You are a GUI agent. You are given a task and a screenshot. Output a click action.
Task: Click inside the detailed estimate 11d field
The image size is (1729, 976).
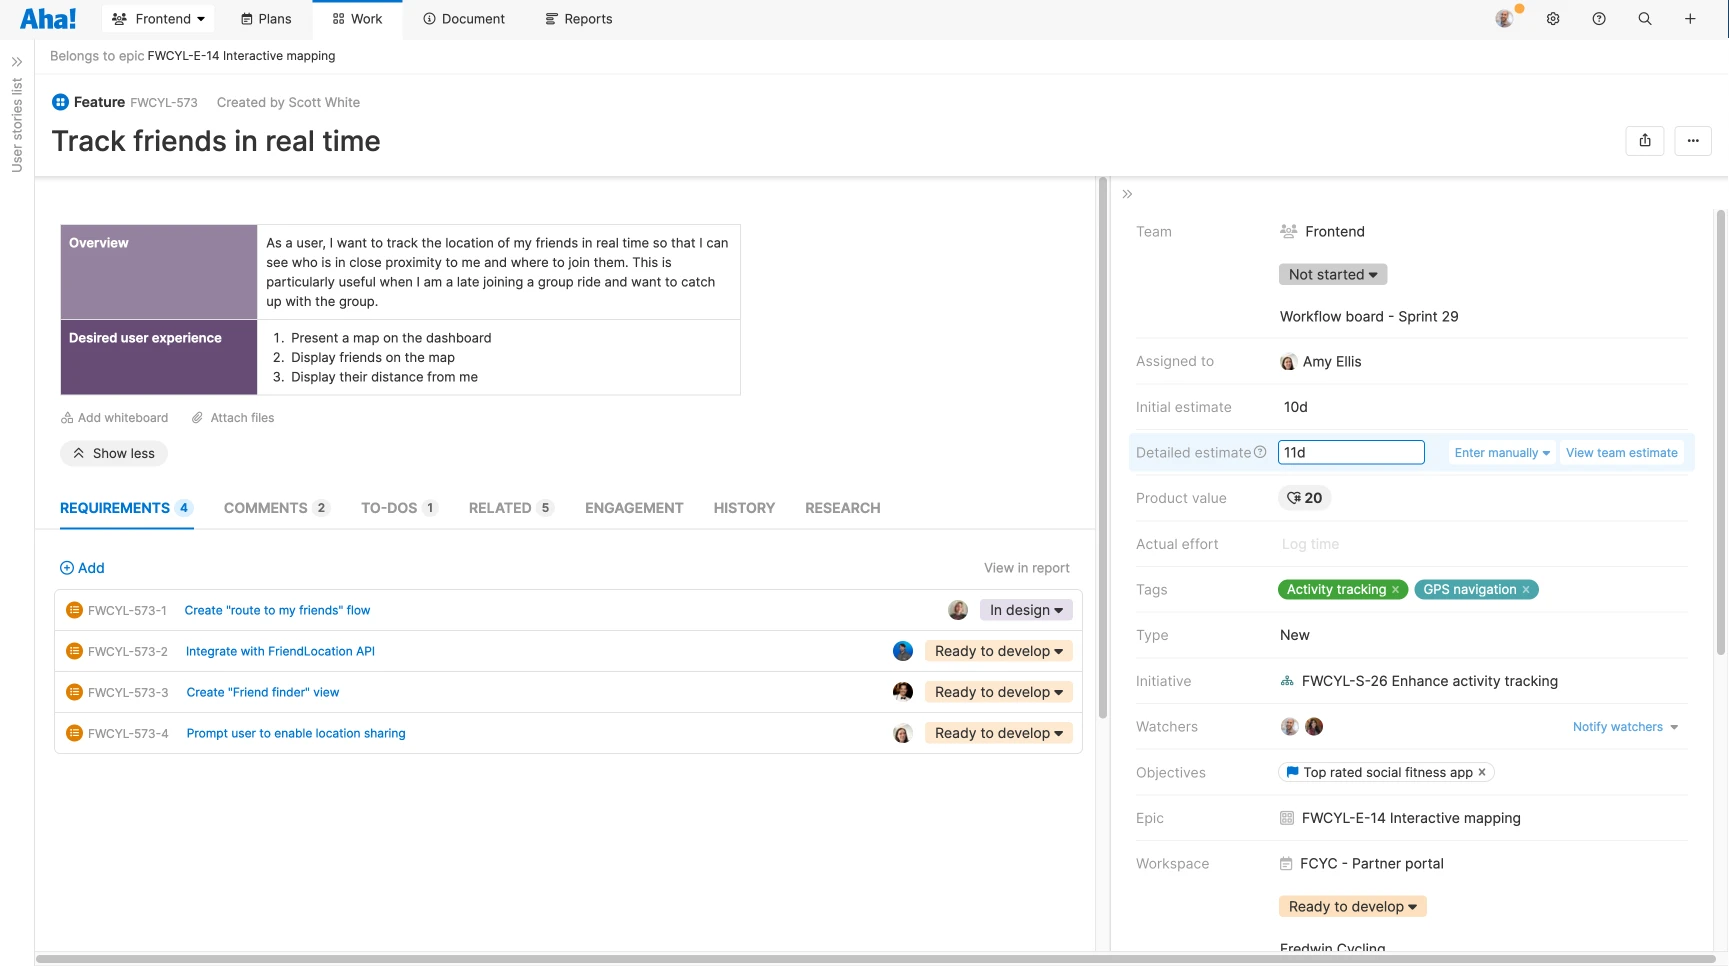click(1350, 452)
